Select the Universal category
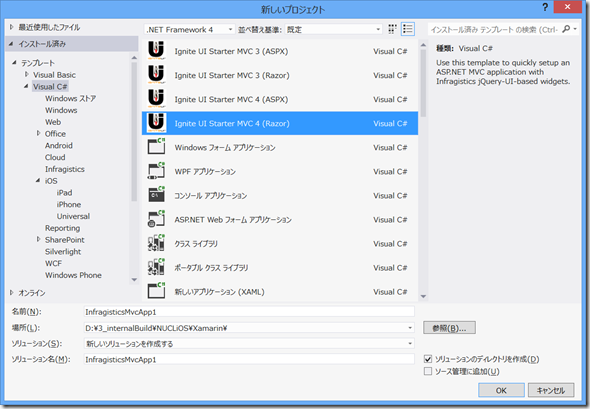 tap(73, 216)
